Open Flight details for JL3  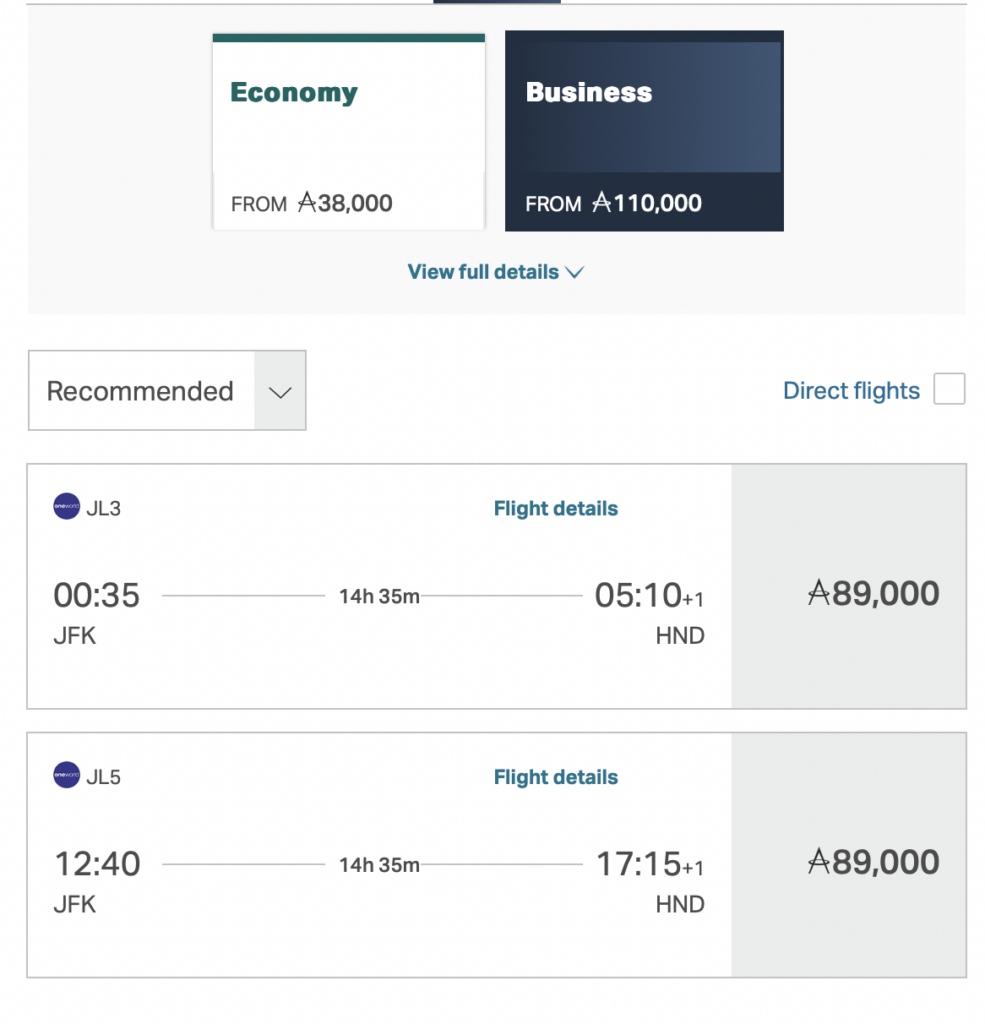[555, 509]
